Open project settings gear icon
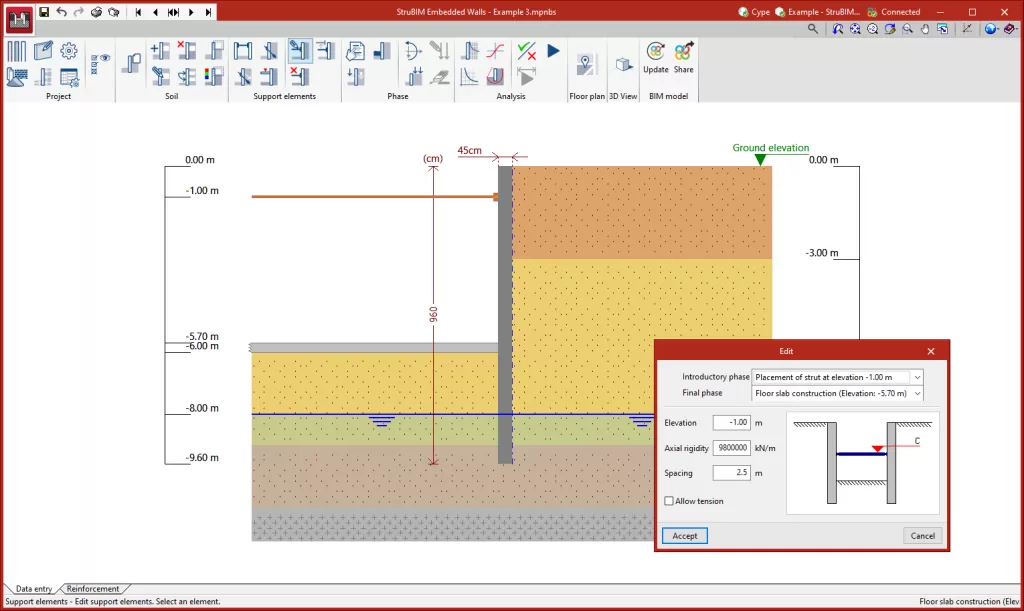 69,50
